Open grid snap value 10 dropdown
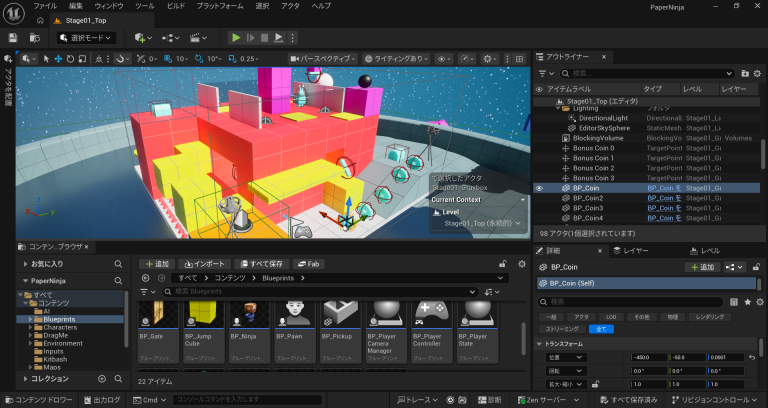Screen dimensions: 768x408 (x=182, y=59)
